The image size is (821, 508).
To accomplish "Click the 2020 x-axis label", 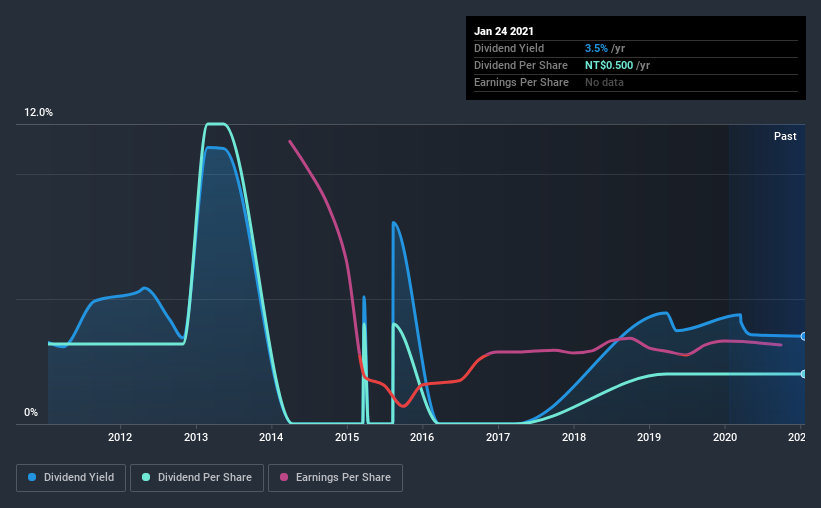I will tap(725, 437).
